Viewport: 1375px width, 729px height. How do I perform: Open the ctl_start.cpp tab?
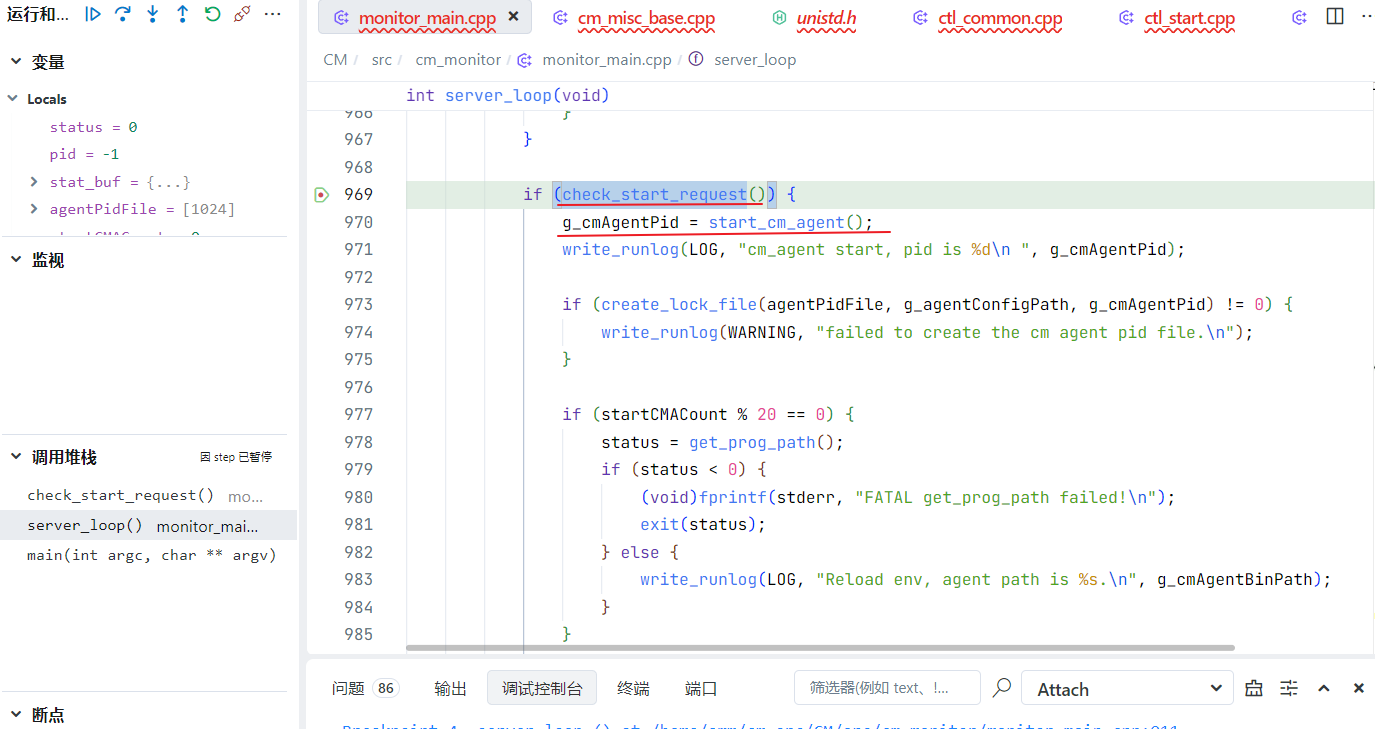pos(1190,18)
